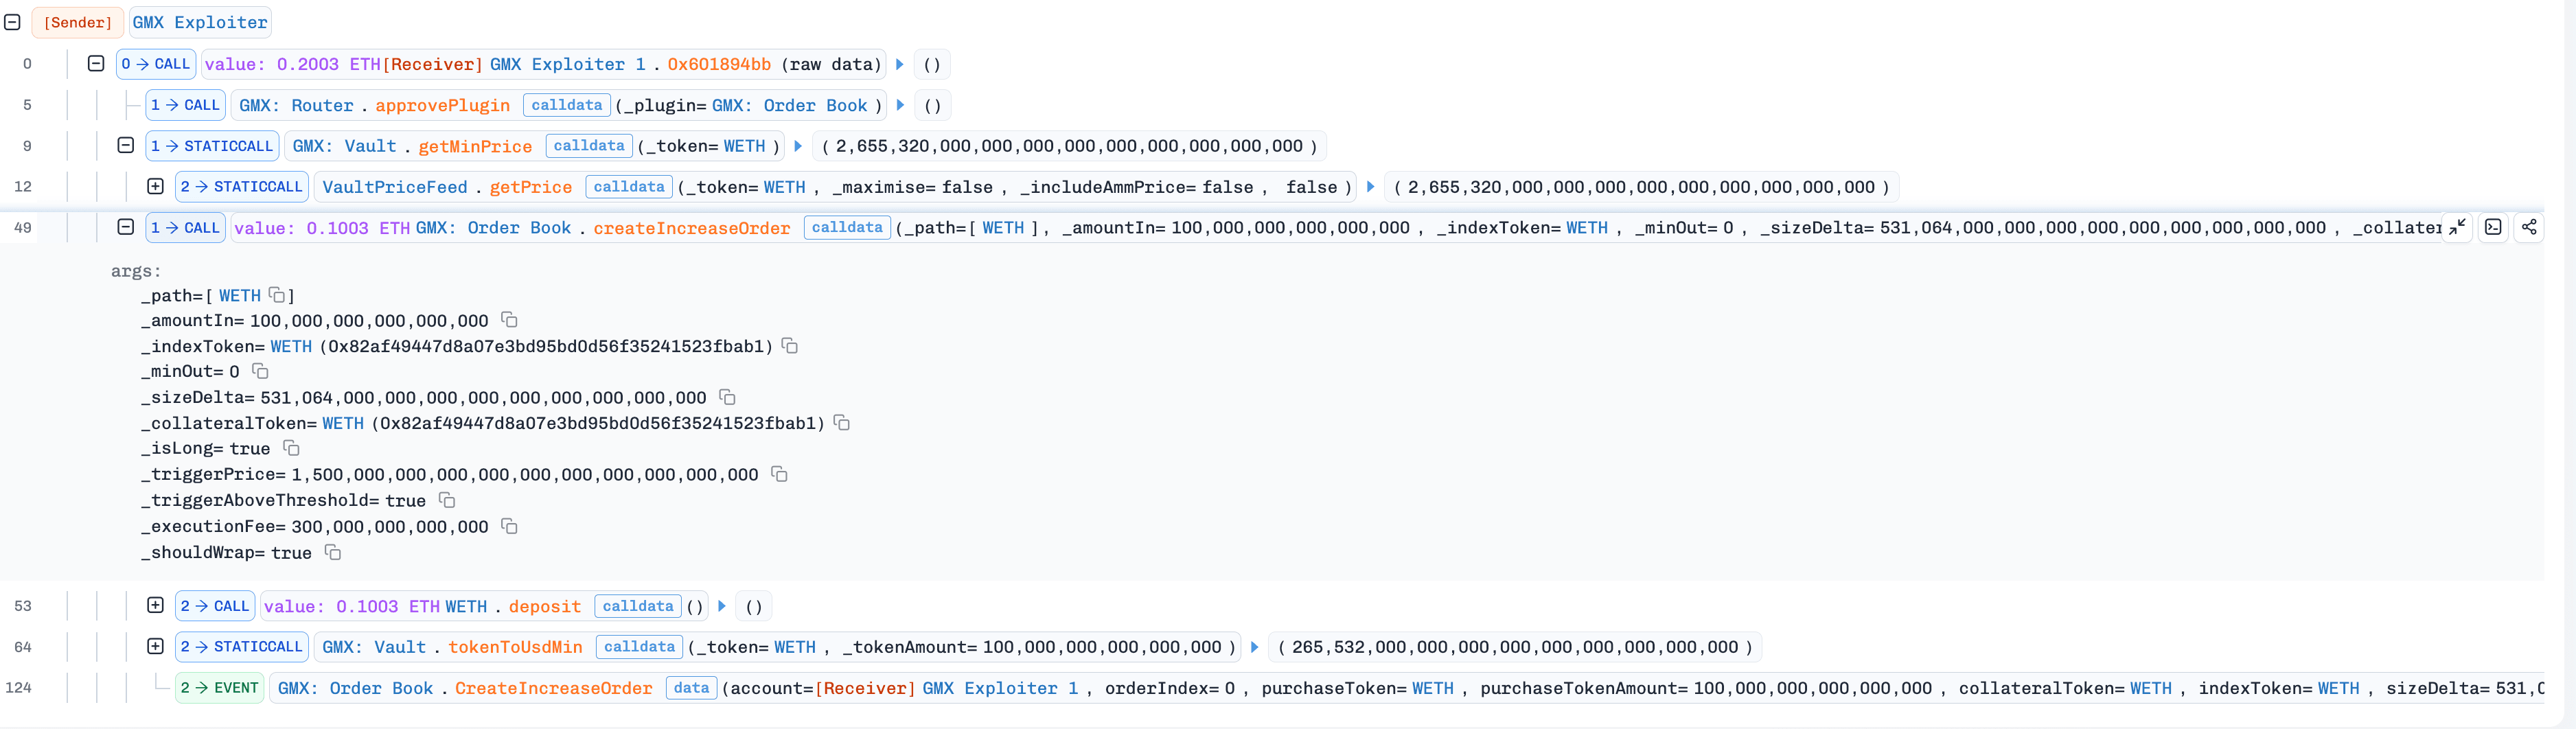Screen dimensions: 2576x729
Task: Click the play arrow after getMinPrice arguments
Action: [798, 146]
